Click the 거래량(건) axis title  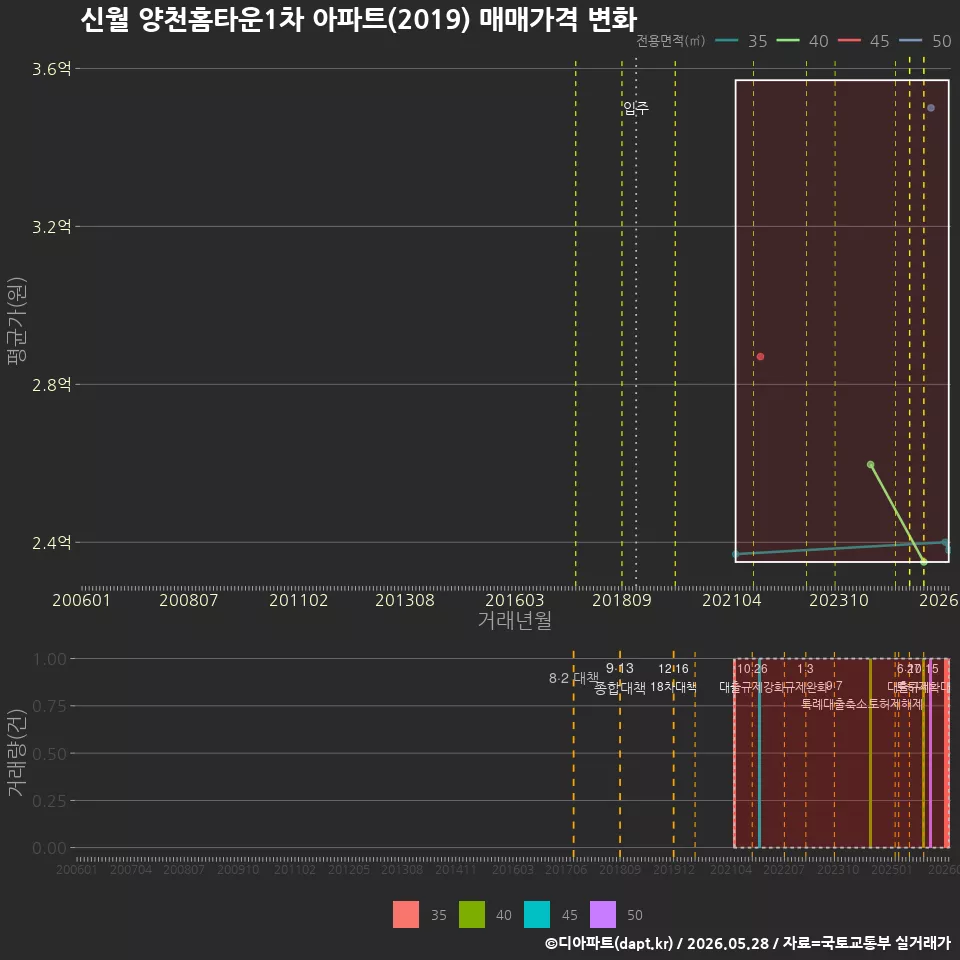coord(17,753)
